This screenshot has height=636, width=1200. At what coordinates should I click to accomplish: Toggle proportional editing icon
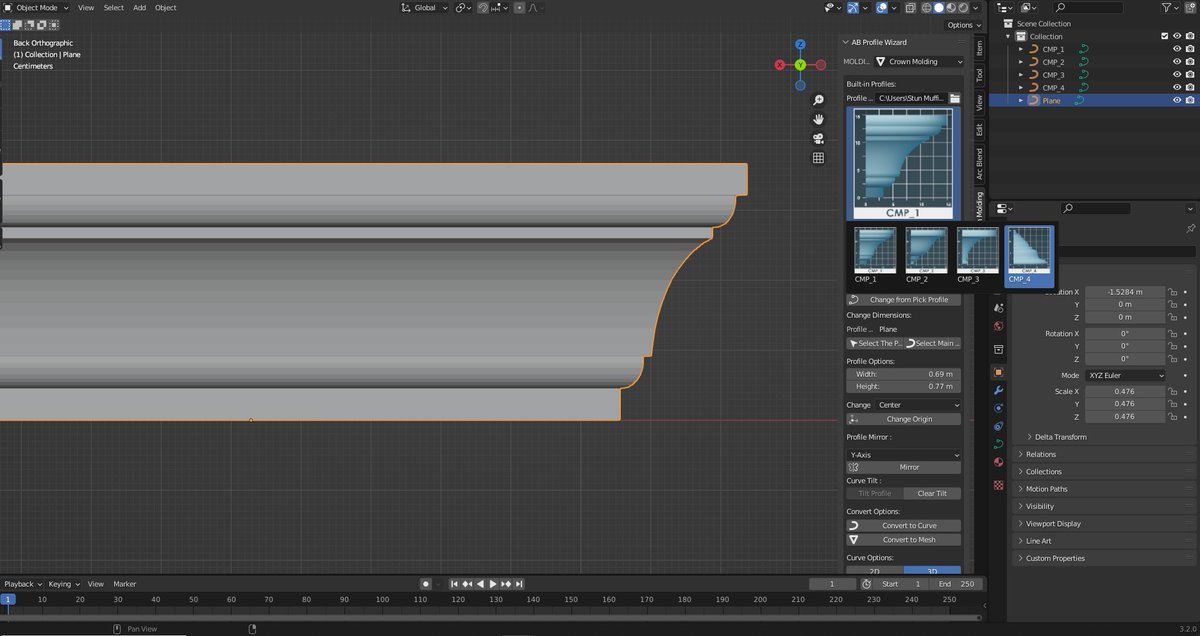point(519,7)
